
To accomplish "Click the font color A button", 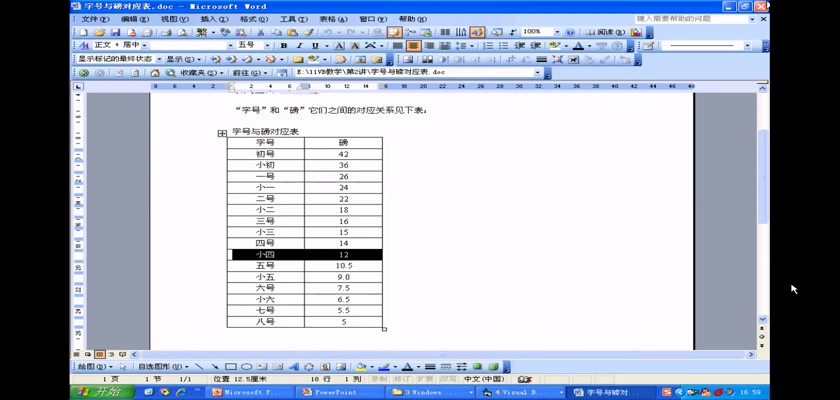I will (578, 46).
